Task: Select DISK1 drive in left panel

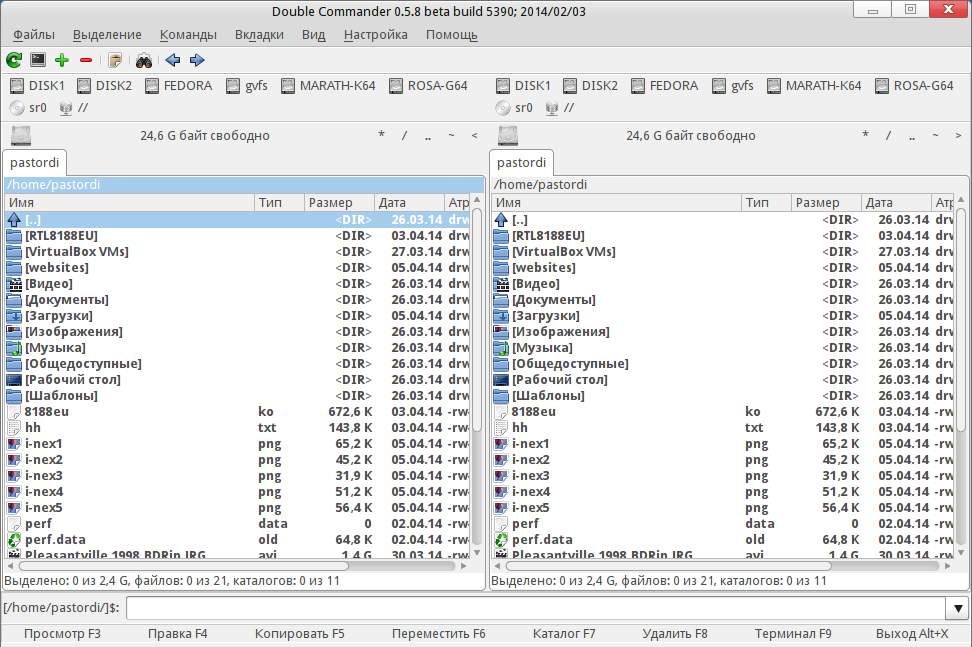Action: coord(38,86)
